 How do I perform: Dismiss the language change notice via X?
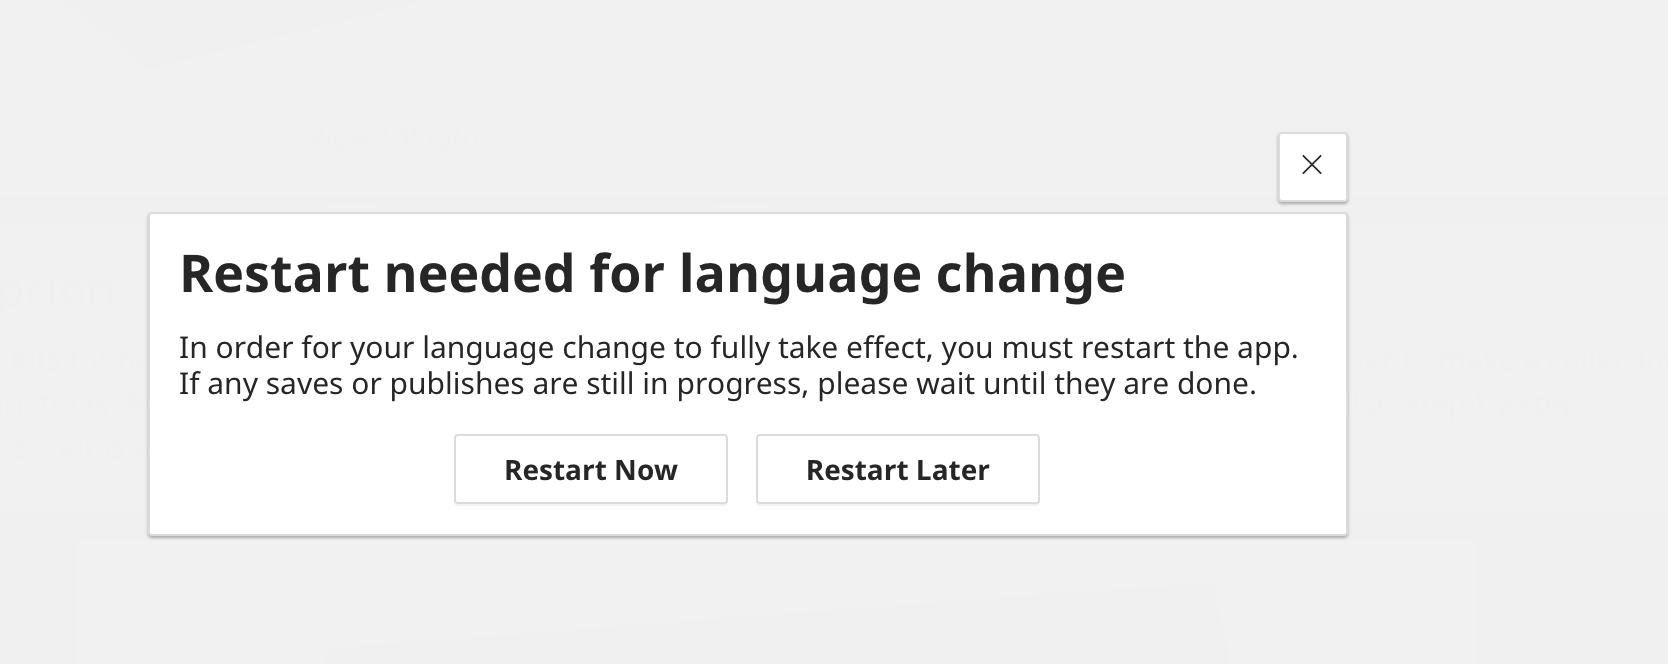[x=1312, y=165]
